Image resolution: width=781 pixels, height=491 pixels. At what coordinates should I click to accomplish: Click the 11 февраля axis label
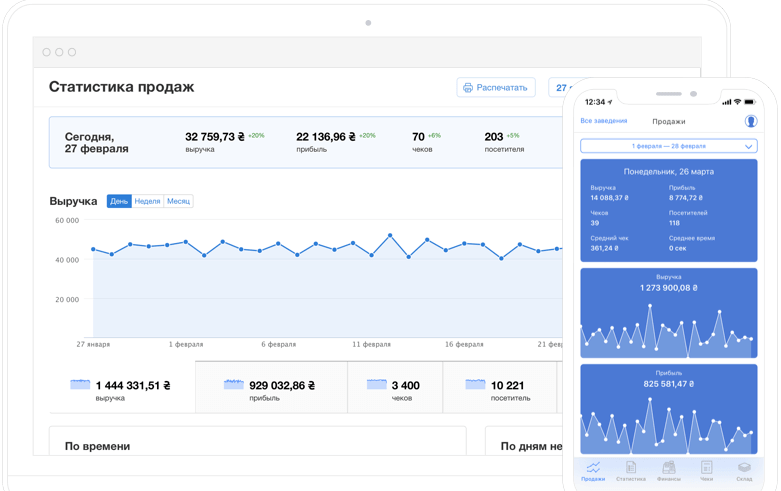[372, 344]
